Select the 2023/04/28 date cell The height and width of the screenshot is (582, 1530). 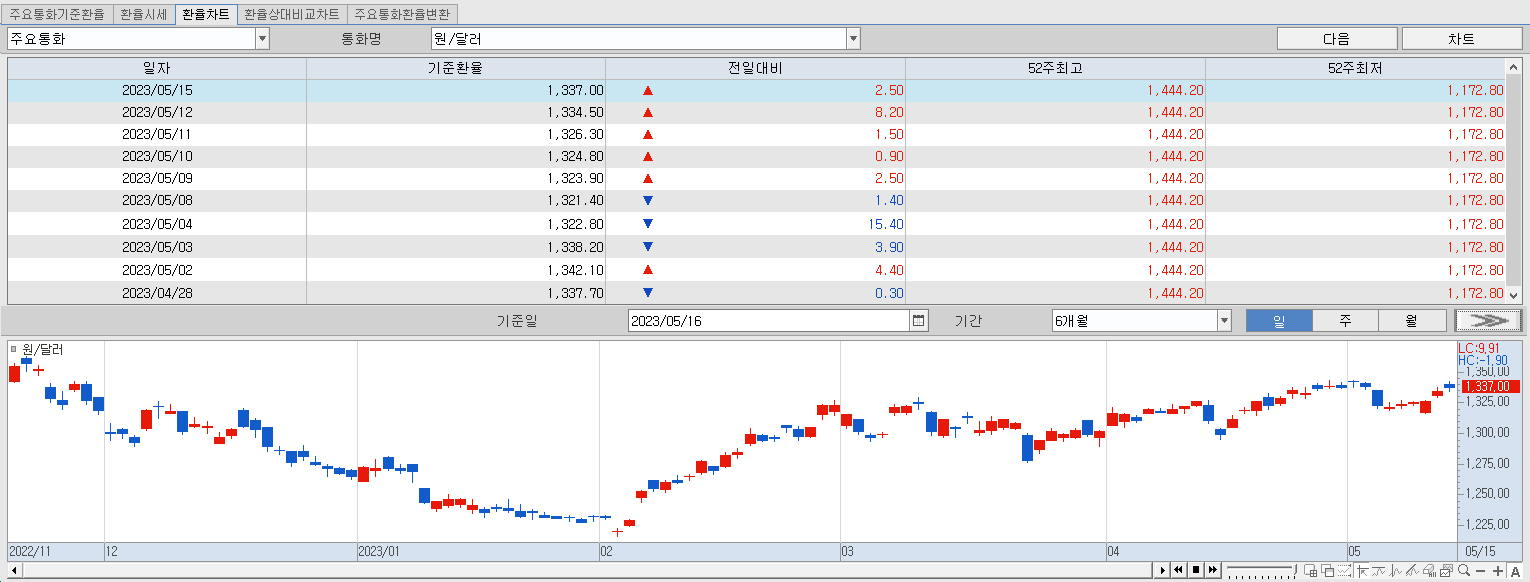[157, 293]
